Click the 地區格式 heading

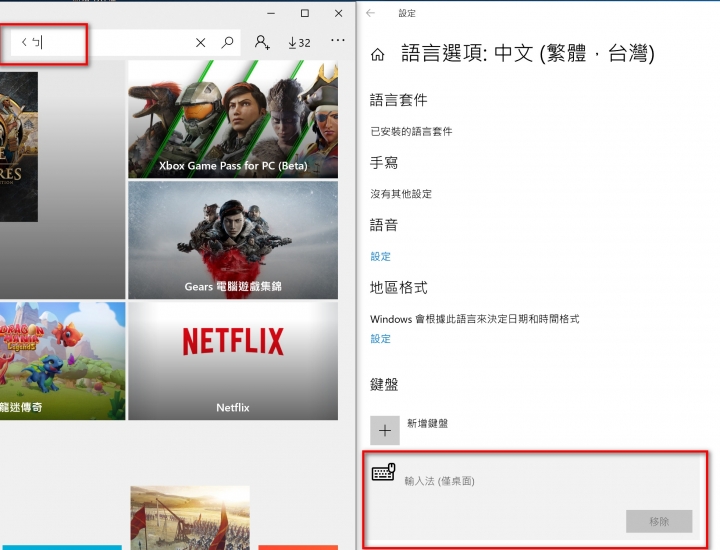pos(399,287)
